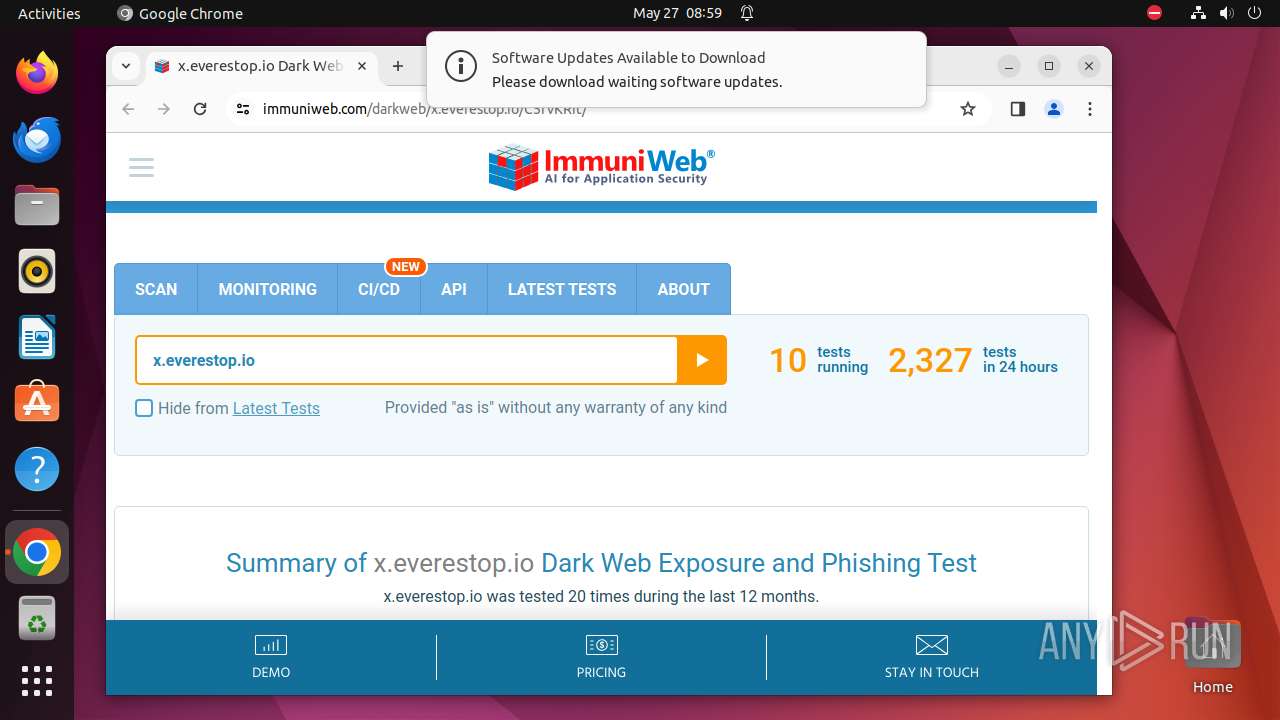Open Rhythmbox from the dock
The width and height of the screenshot is (1280, 720).
(x=37, y=271)
